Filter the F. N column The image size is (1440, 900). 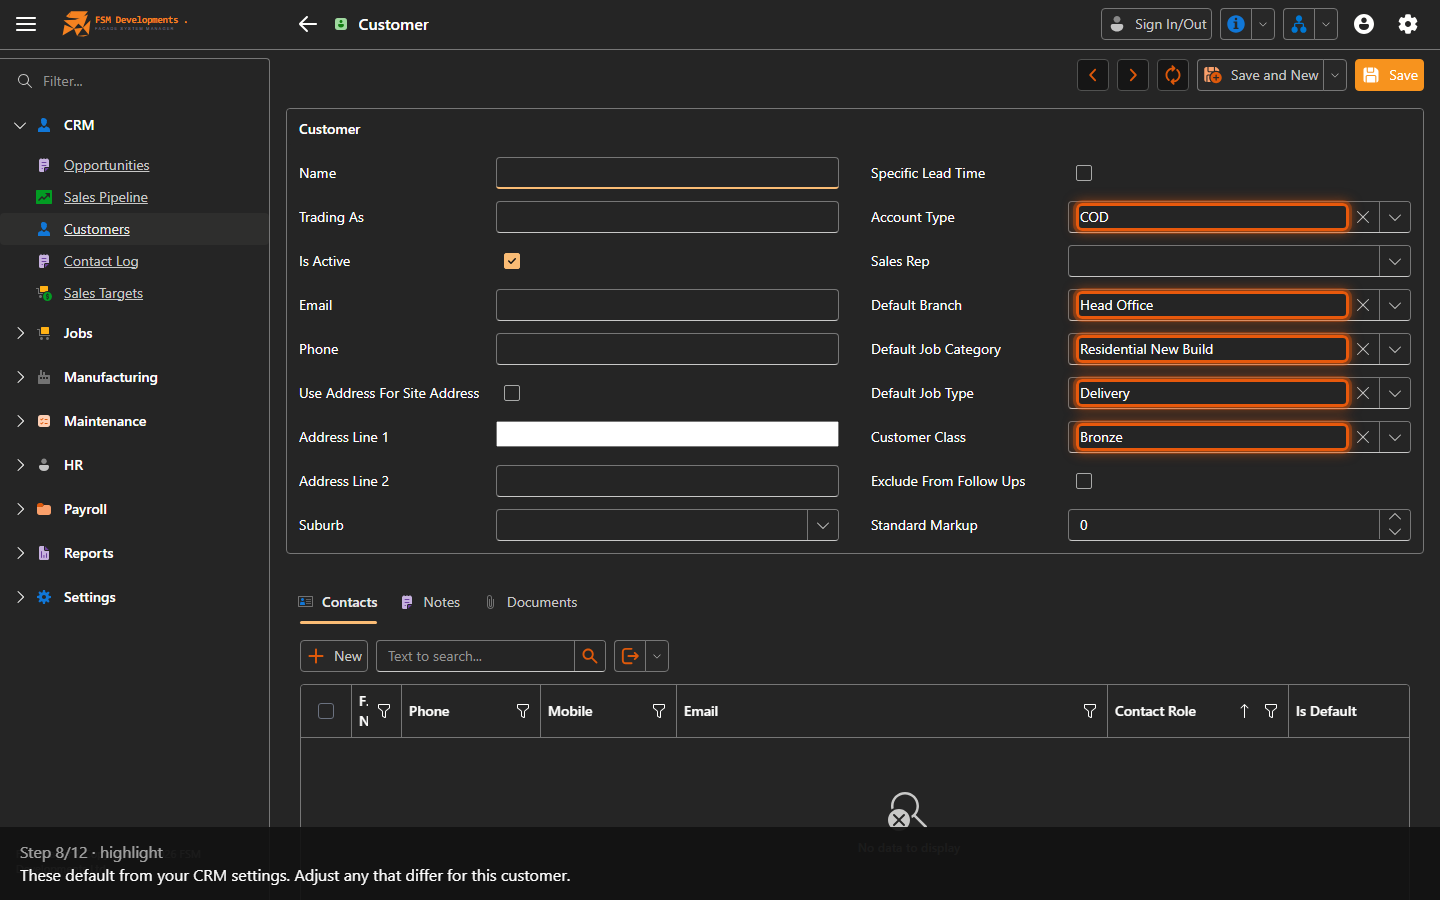tap(384, 711)
